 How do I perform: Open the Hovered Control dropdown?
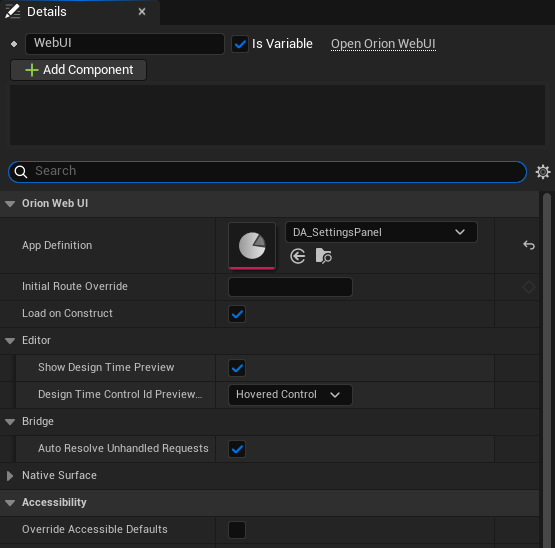pos(290,395)
